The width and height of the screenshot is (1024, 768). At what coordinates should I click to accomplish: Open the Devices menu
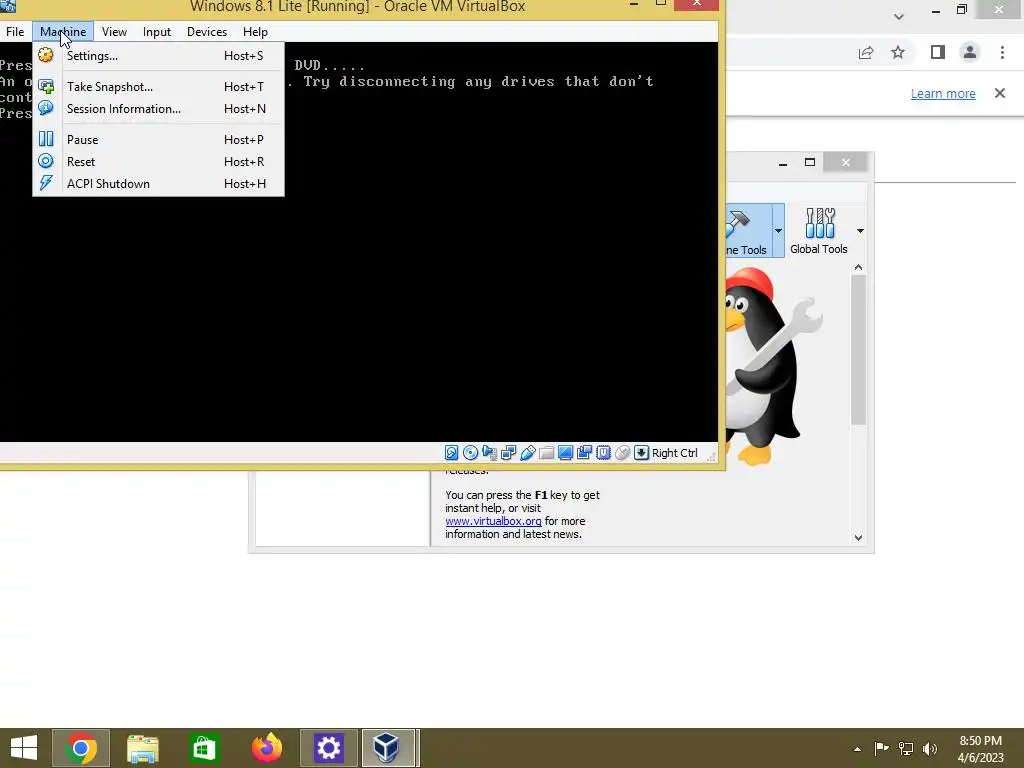[x=207, y=31]
